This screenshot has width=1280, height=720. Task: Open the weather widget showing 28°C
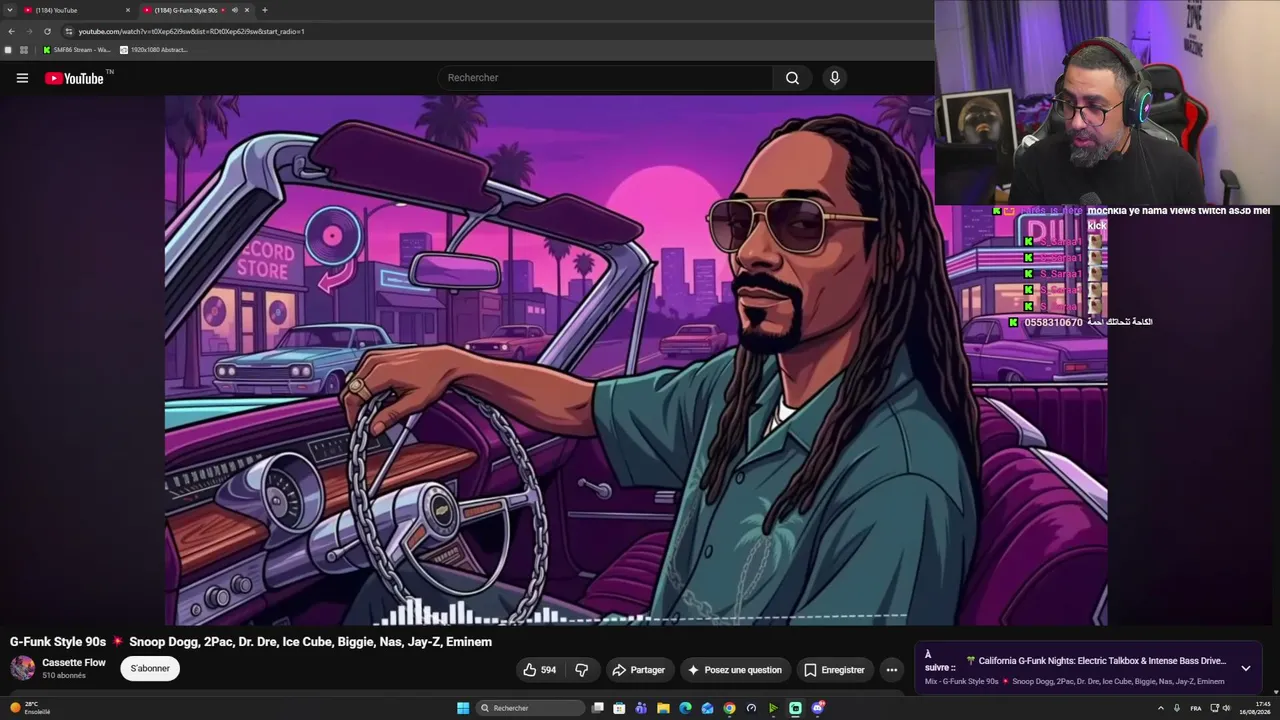click(x=30, y=708)
